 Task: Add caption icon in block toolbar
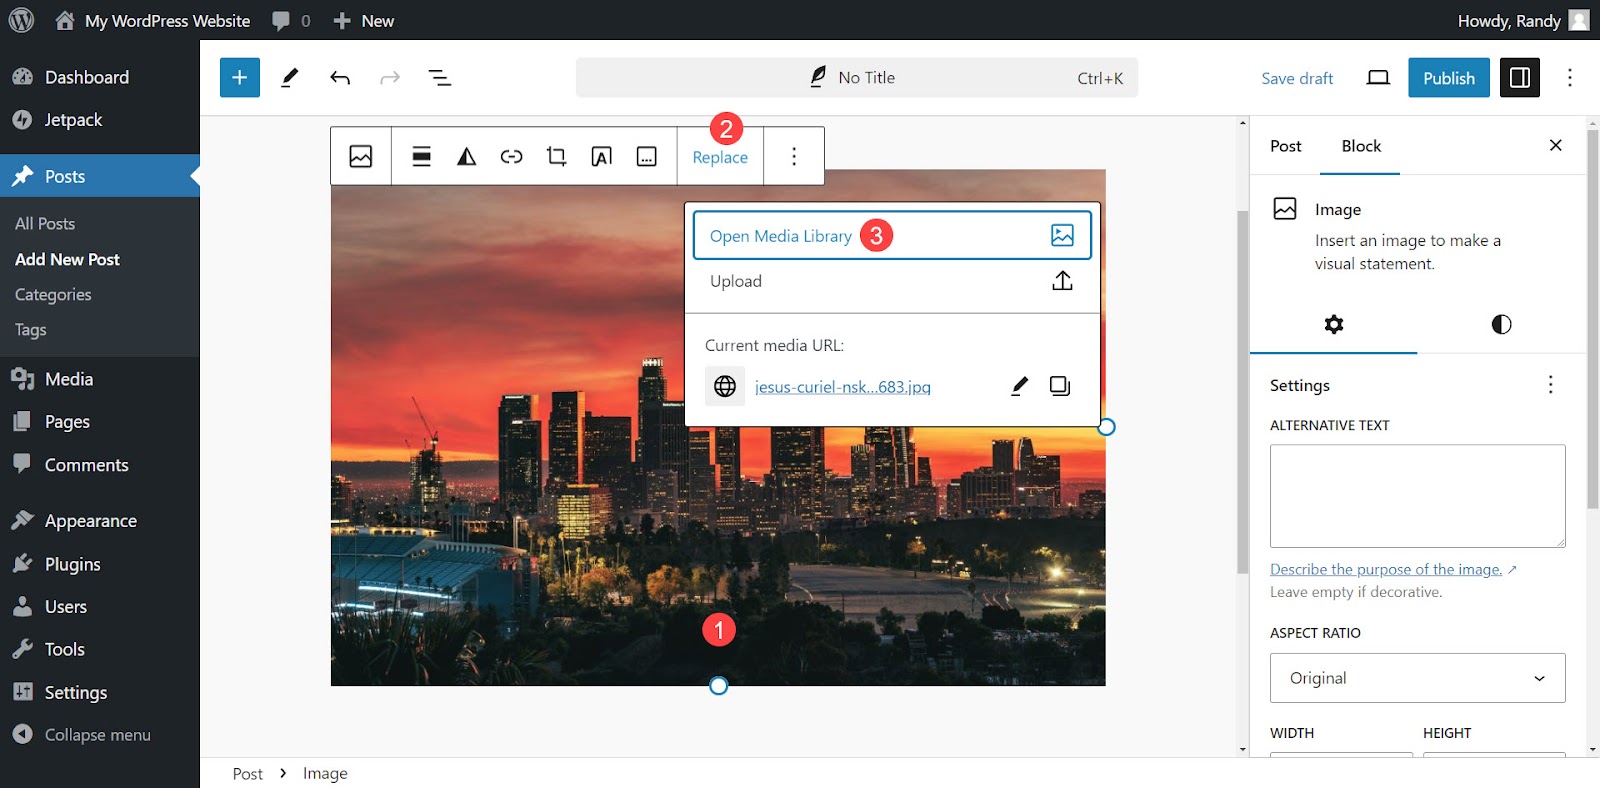point(647,156)
